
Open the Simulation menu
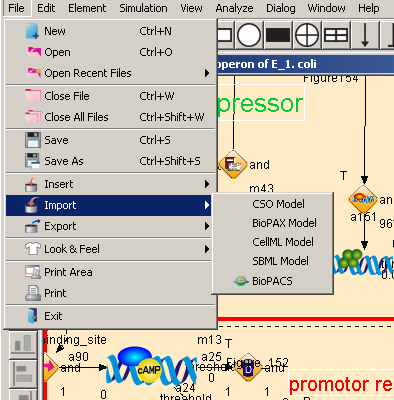tap(143, 8)
